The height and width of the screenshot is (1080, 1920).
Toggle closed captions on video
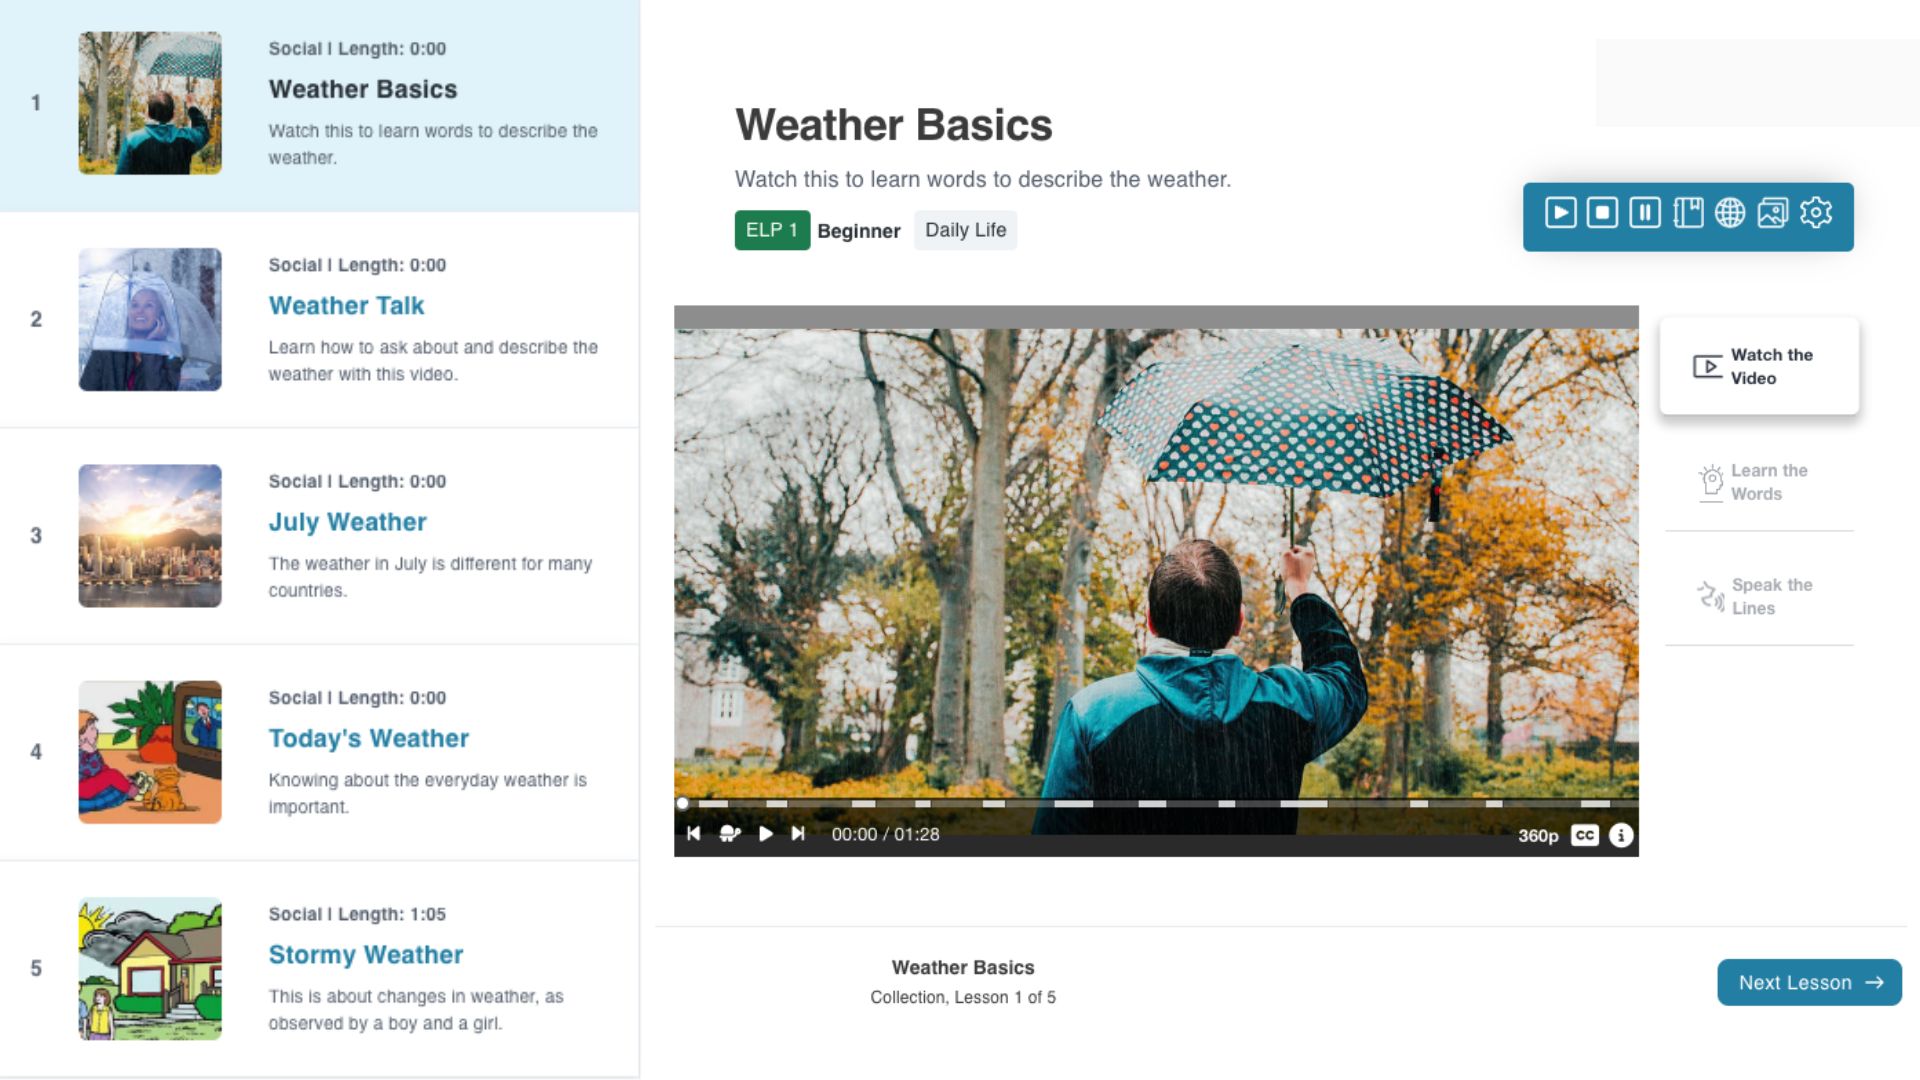pos(1586,833)
